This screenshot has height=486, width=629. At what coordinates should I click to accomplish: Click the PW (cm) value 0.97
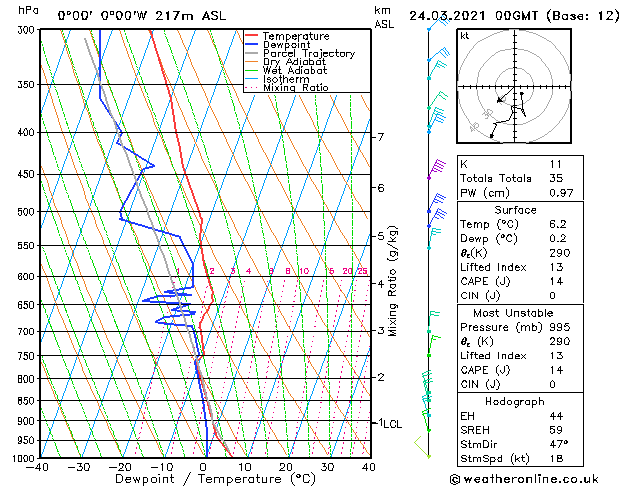point(561,193)
